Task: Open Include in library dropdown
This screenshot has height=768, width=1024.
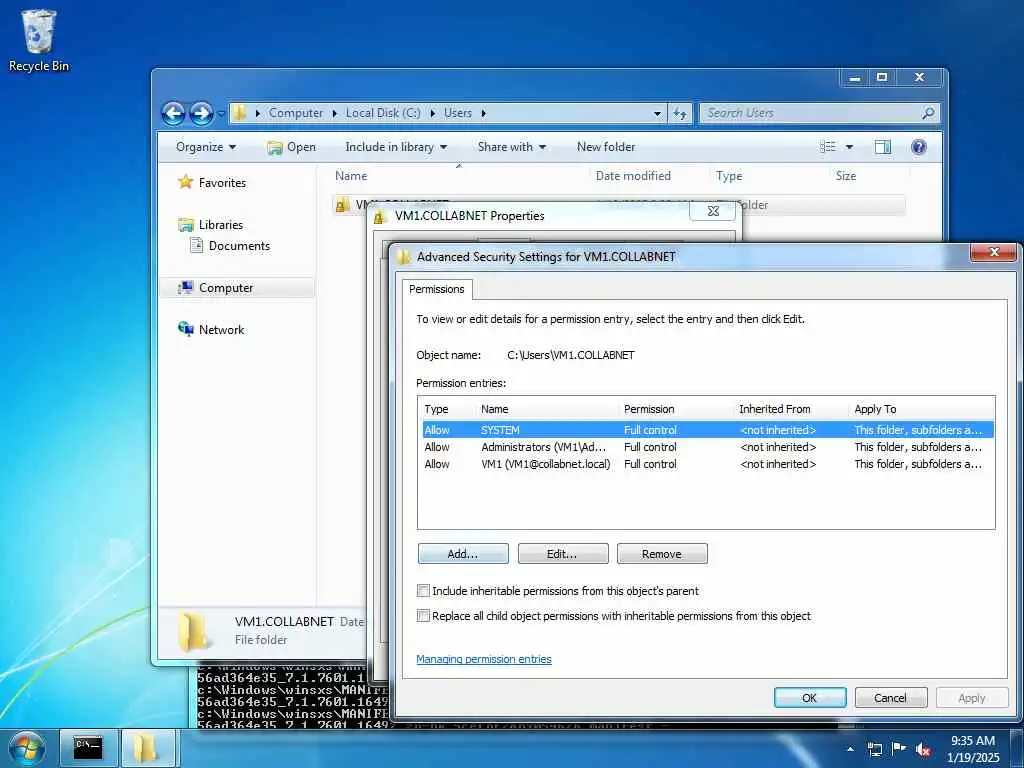Action: (x=396, y=147)
